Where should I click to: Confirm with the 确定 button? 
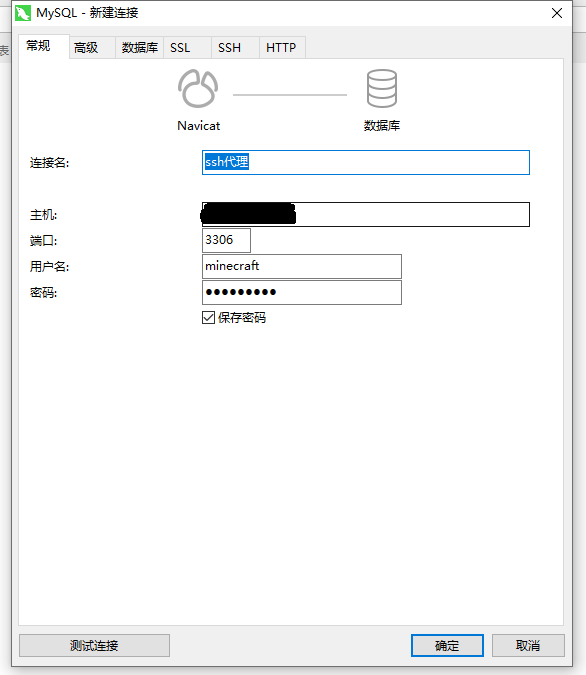click(447, 645)
